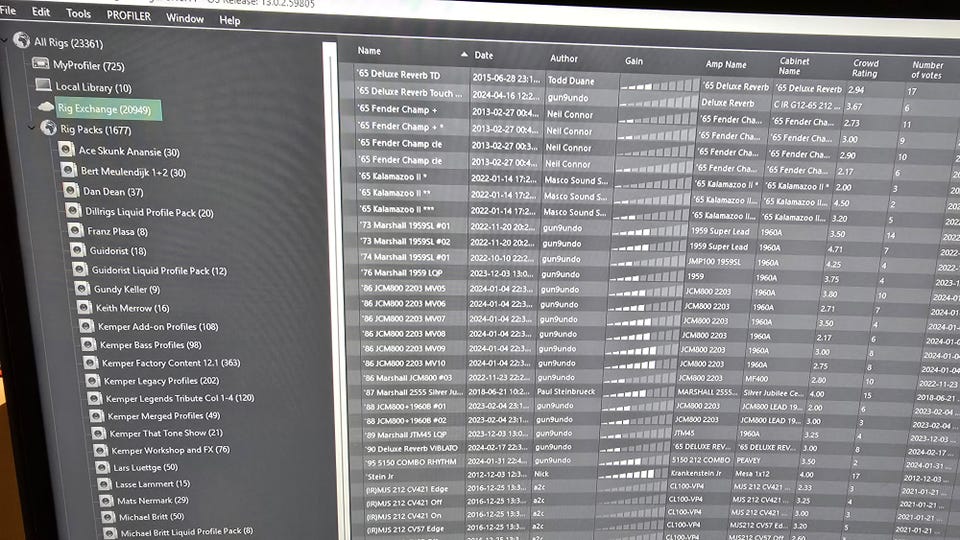Click the Rig Exchange cloud icon
Image resolution: width=960 pixels, height=540 pixels.
46,107
